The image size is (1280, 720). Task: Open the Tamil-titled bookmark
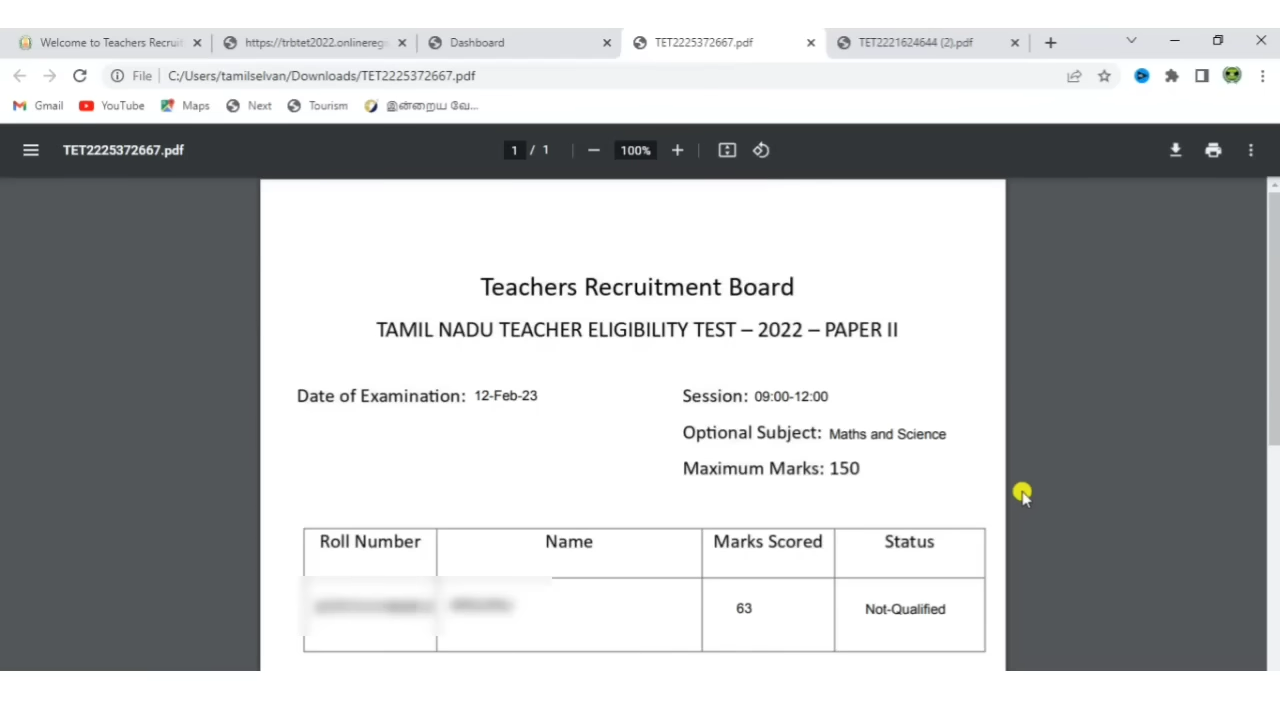[421, 106]
